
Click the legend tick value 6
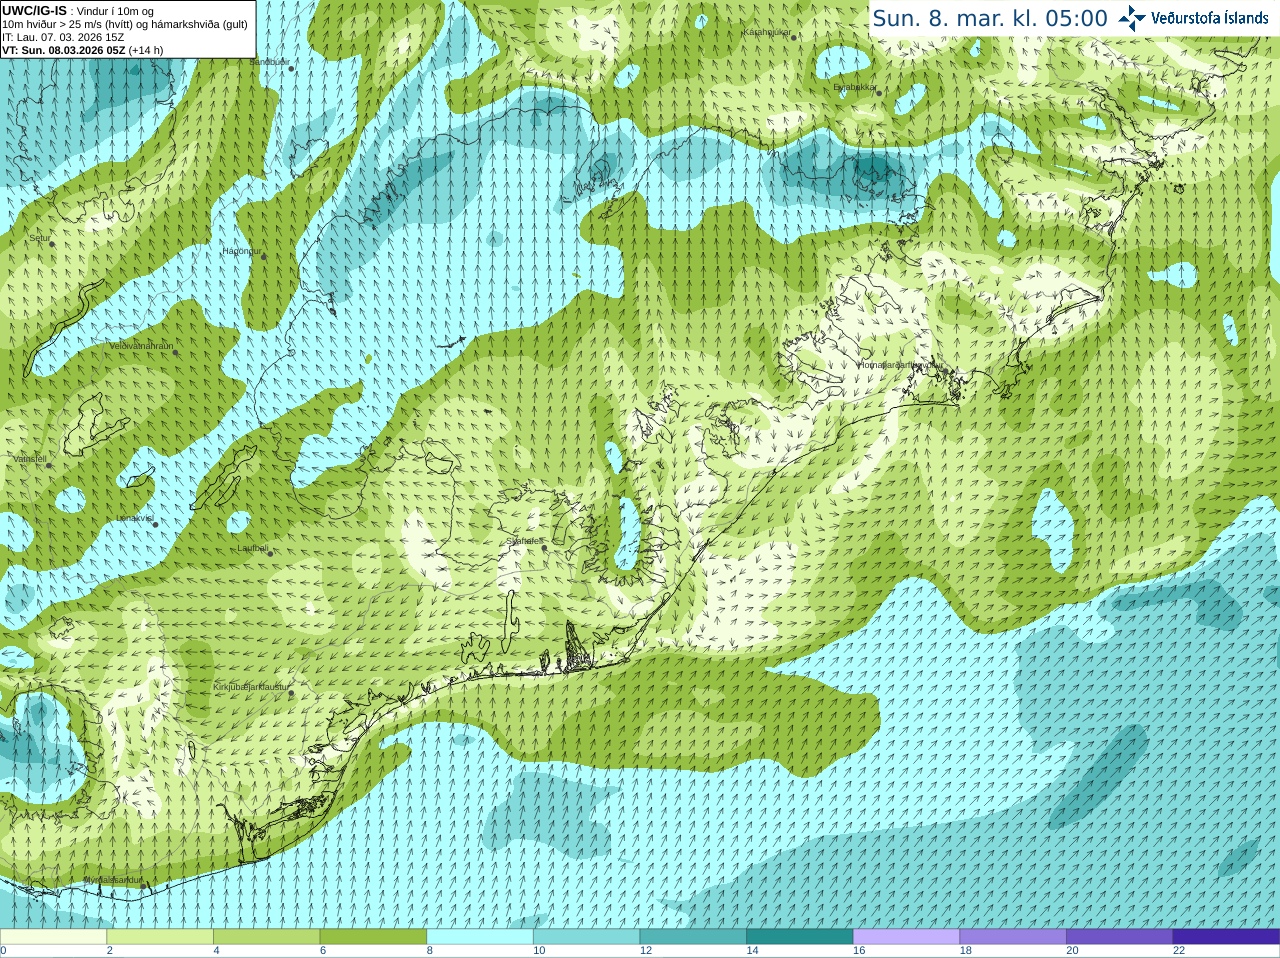coord(323,951)
